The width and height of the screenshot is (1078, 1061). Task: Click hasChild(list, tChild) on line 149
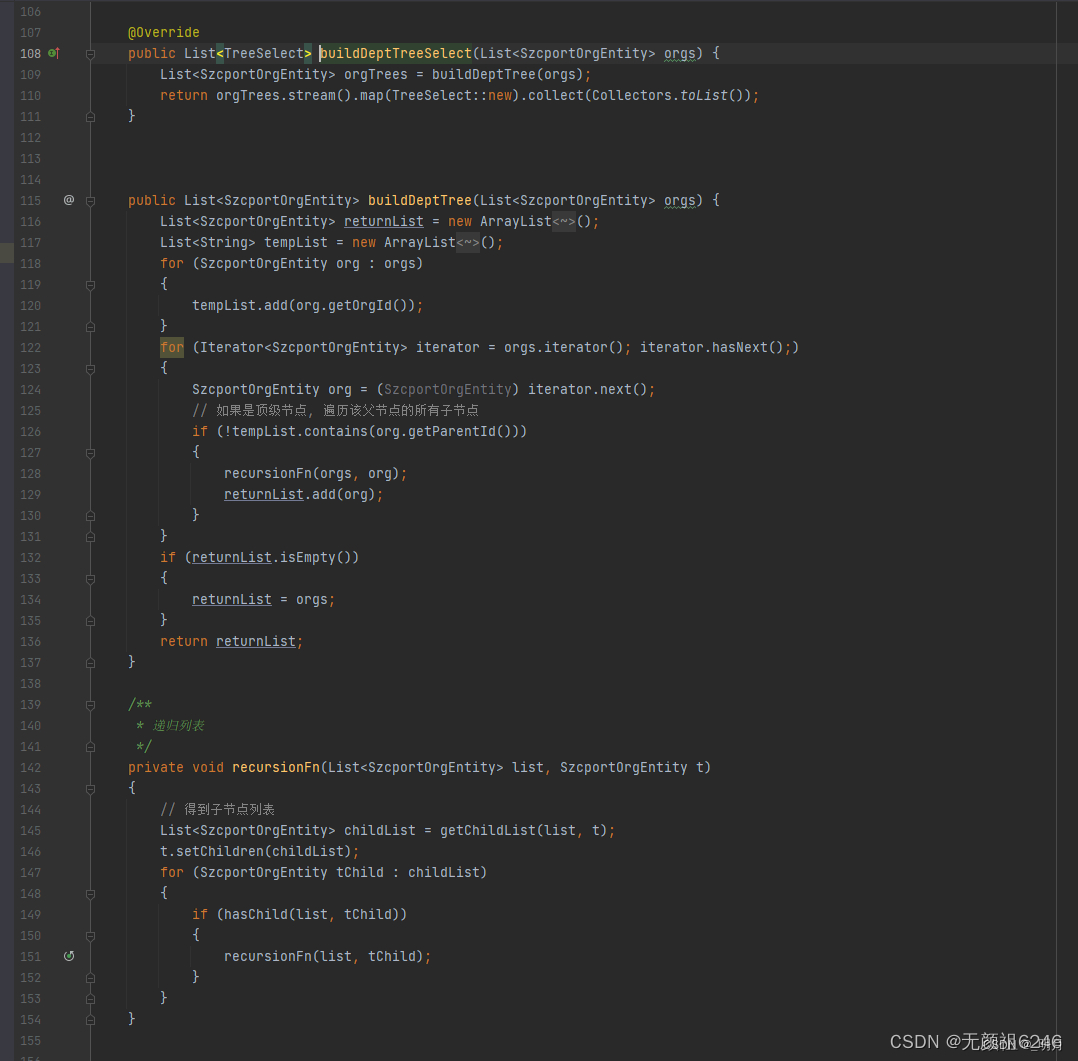[x=311, y=914]
